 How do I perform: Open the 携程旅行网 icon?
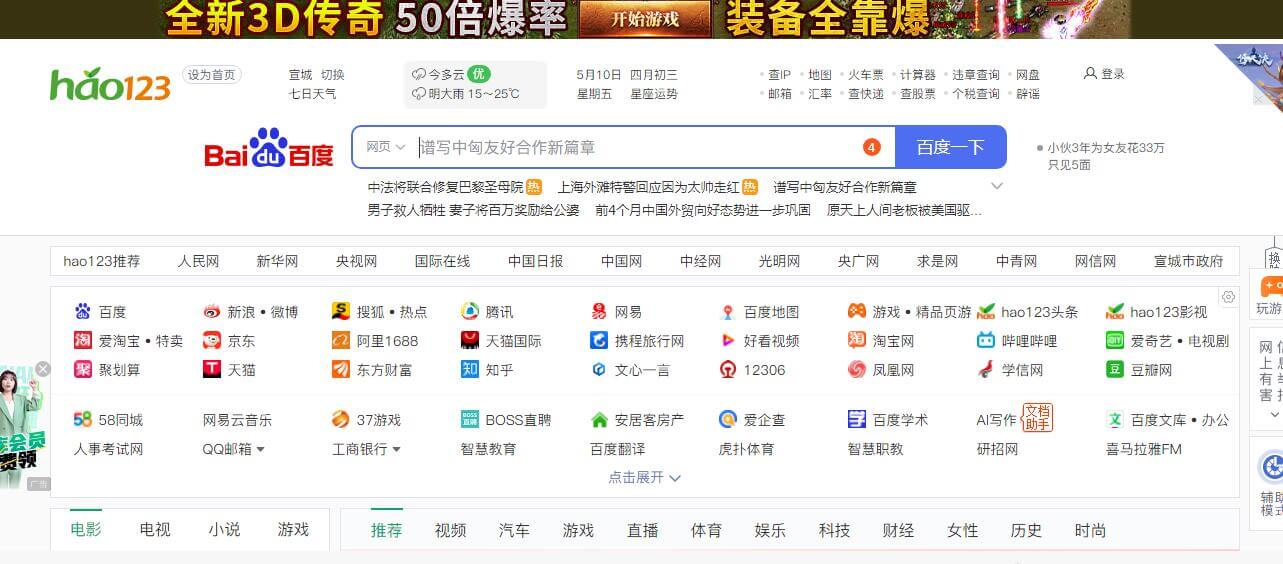click(x=599, y=341)
